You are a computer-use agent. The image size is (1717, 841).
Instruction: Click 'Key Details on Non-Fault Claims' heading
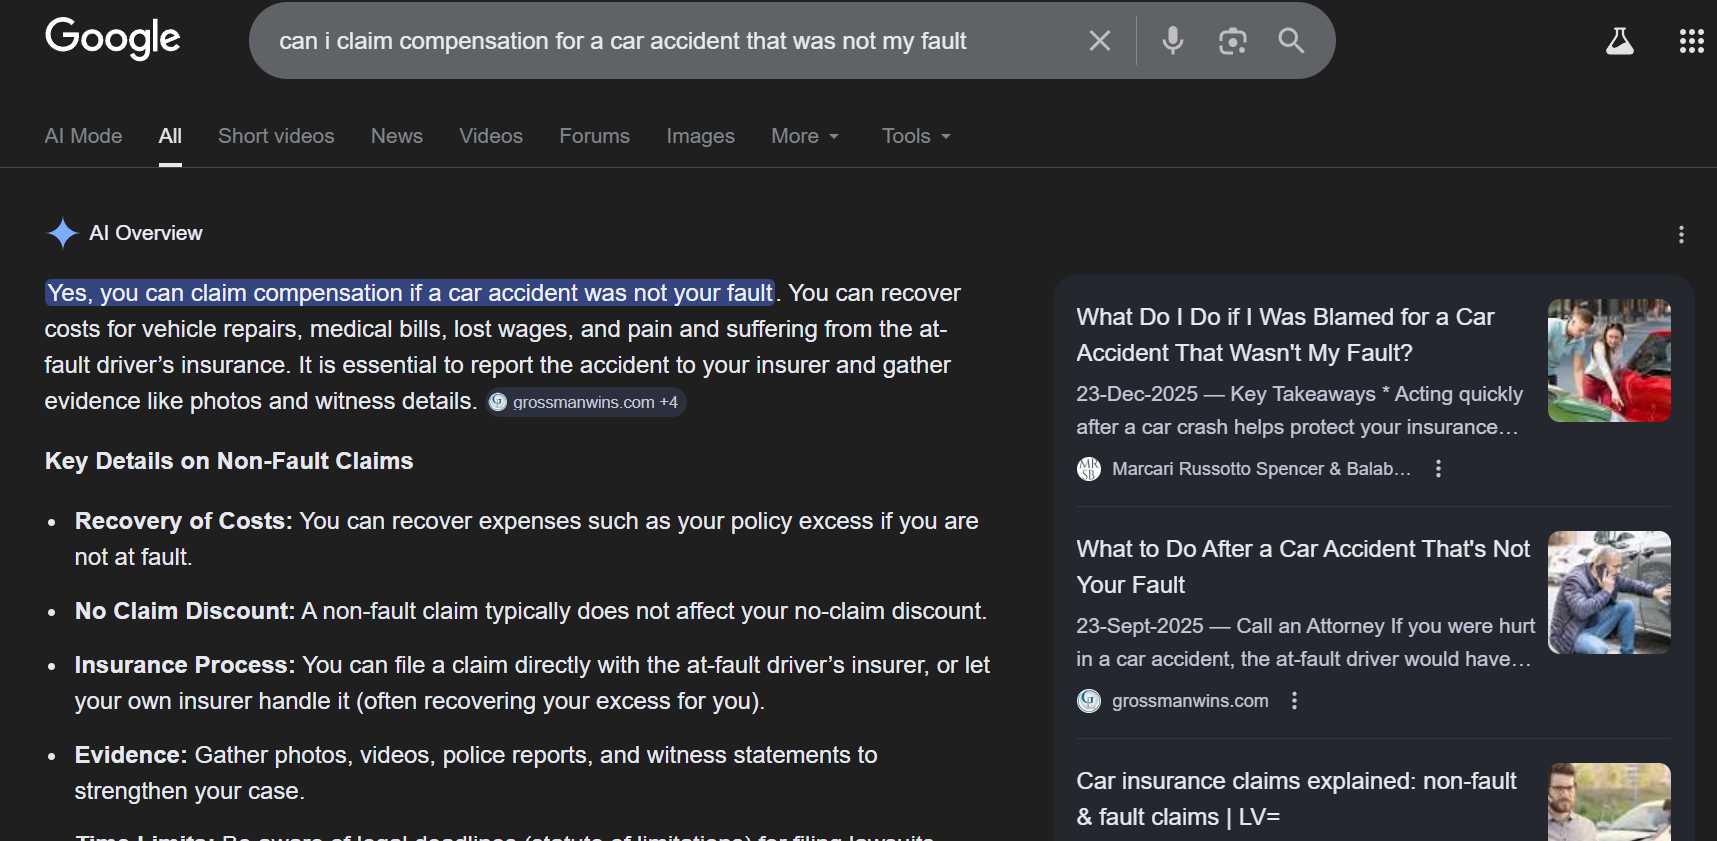229,461
